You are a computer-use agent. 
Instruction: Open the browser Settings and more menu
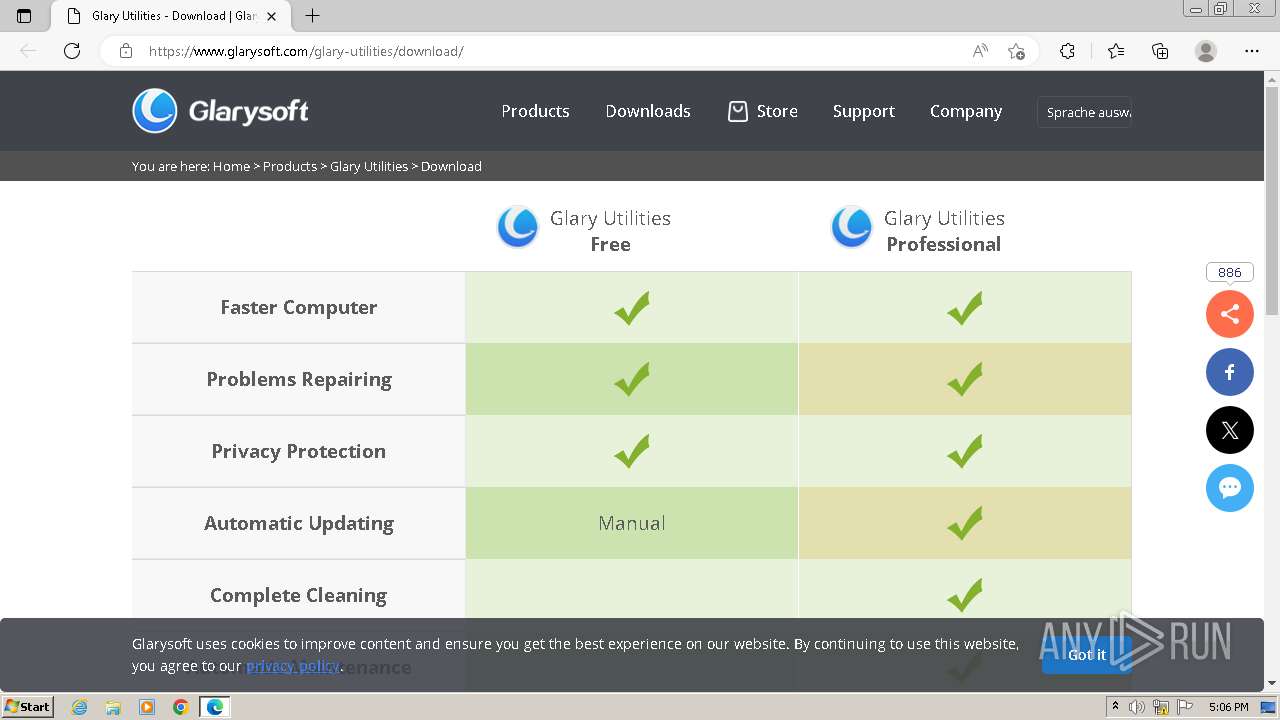coord(1252,51)
